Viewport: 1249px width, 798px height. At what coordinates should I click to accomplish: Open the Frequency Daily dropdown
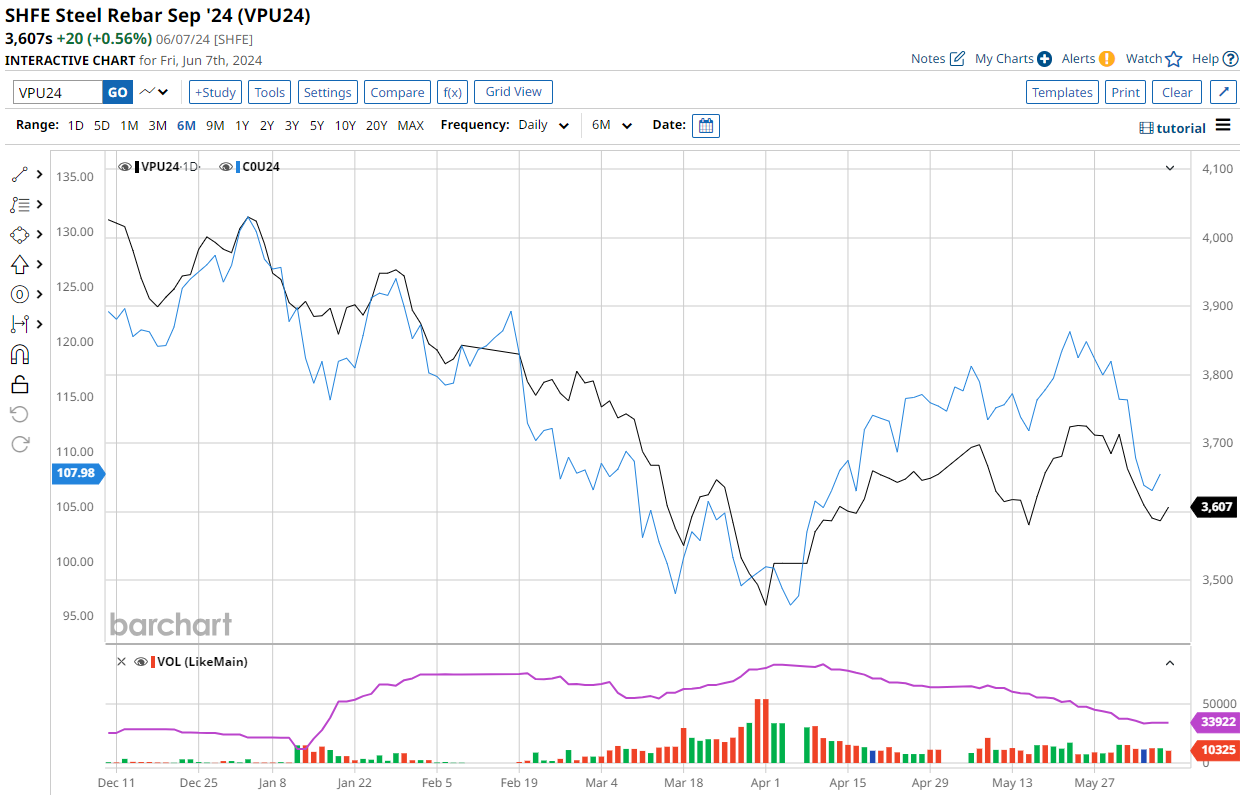pyautogui.click(x=544, y=126)
